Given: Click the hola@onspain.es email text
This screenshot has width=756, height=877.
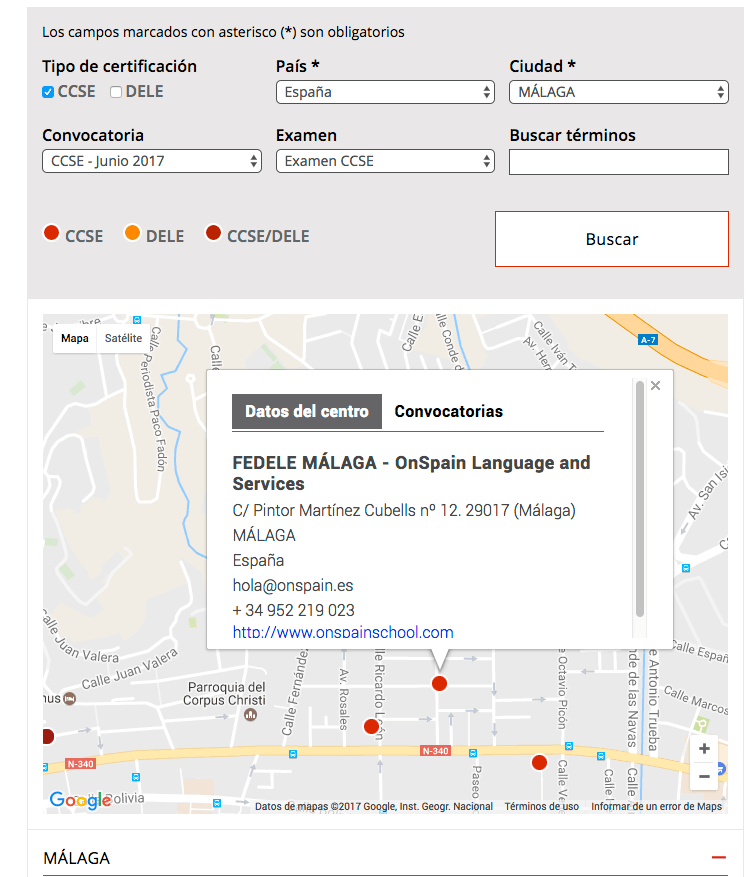Looking at the screenshot, I should 293,586.
